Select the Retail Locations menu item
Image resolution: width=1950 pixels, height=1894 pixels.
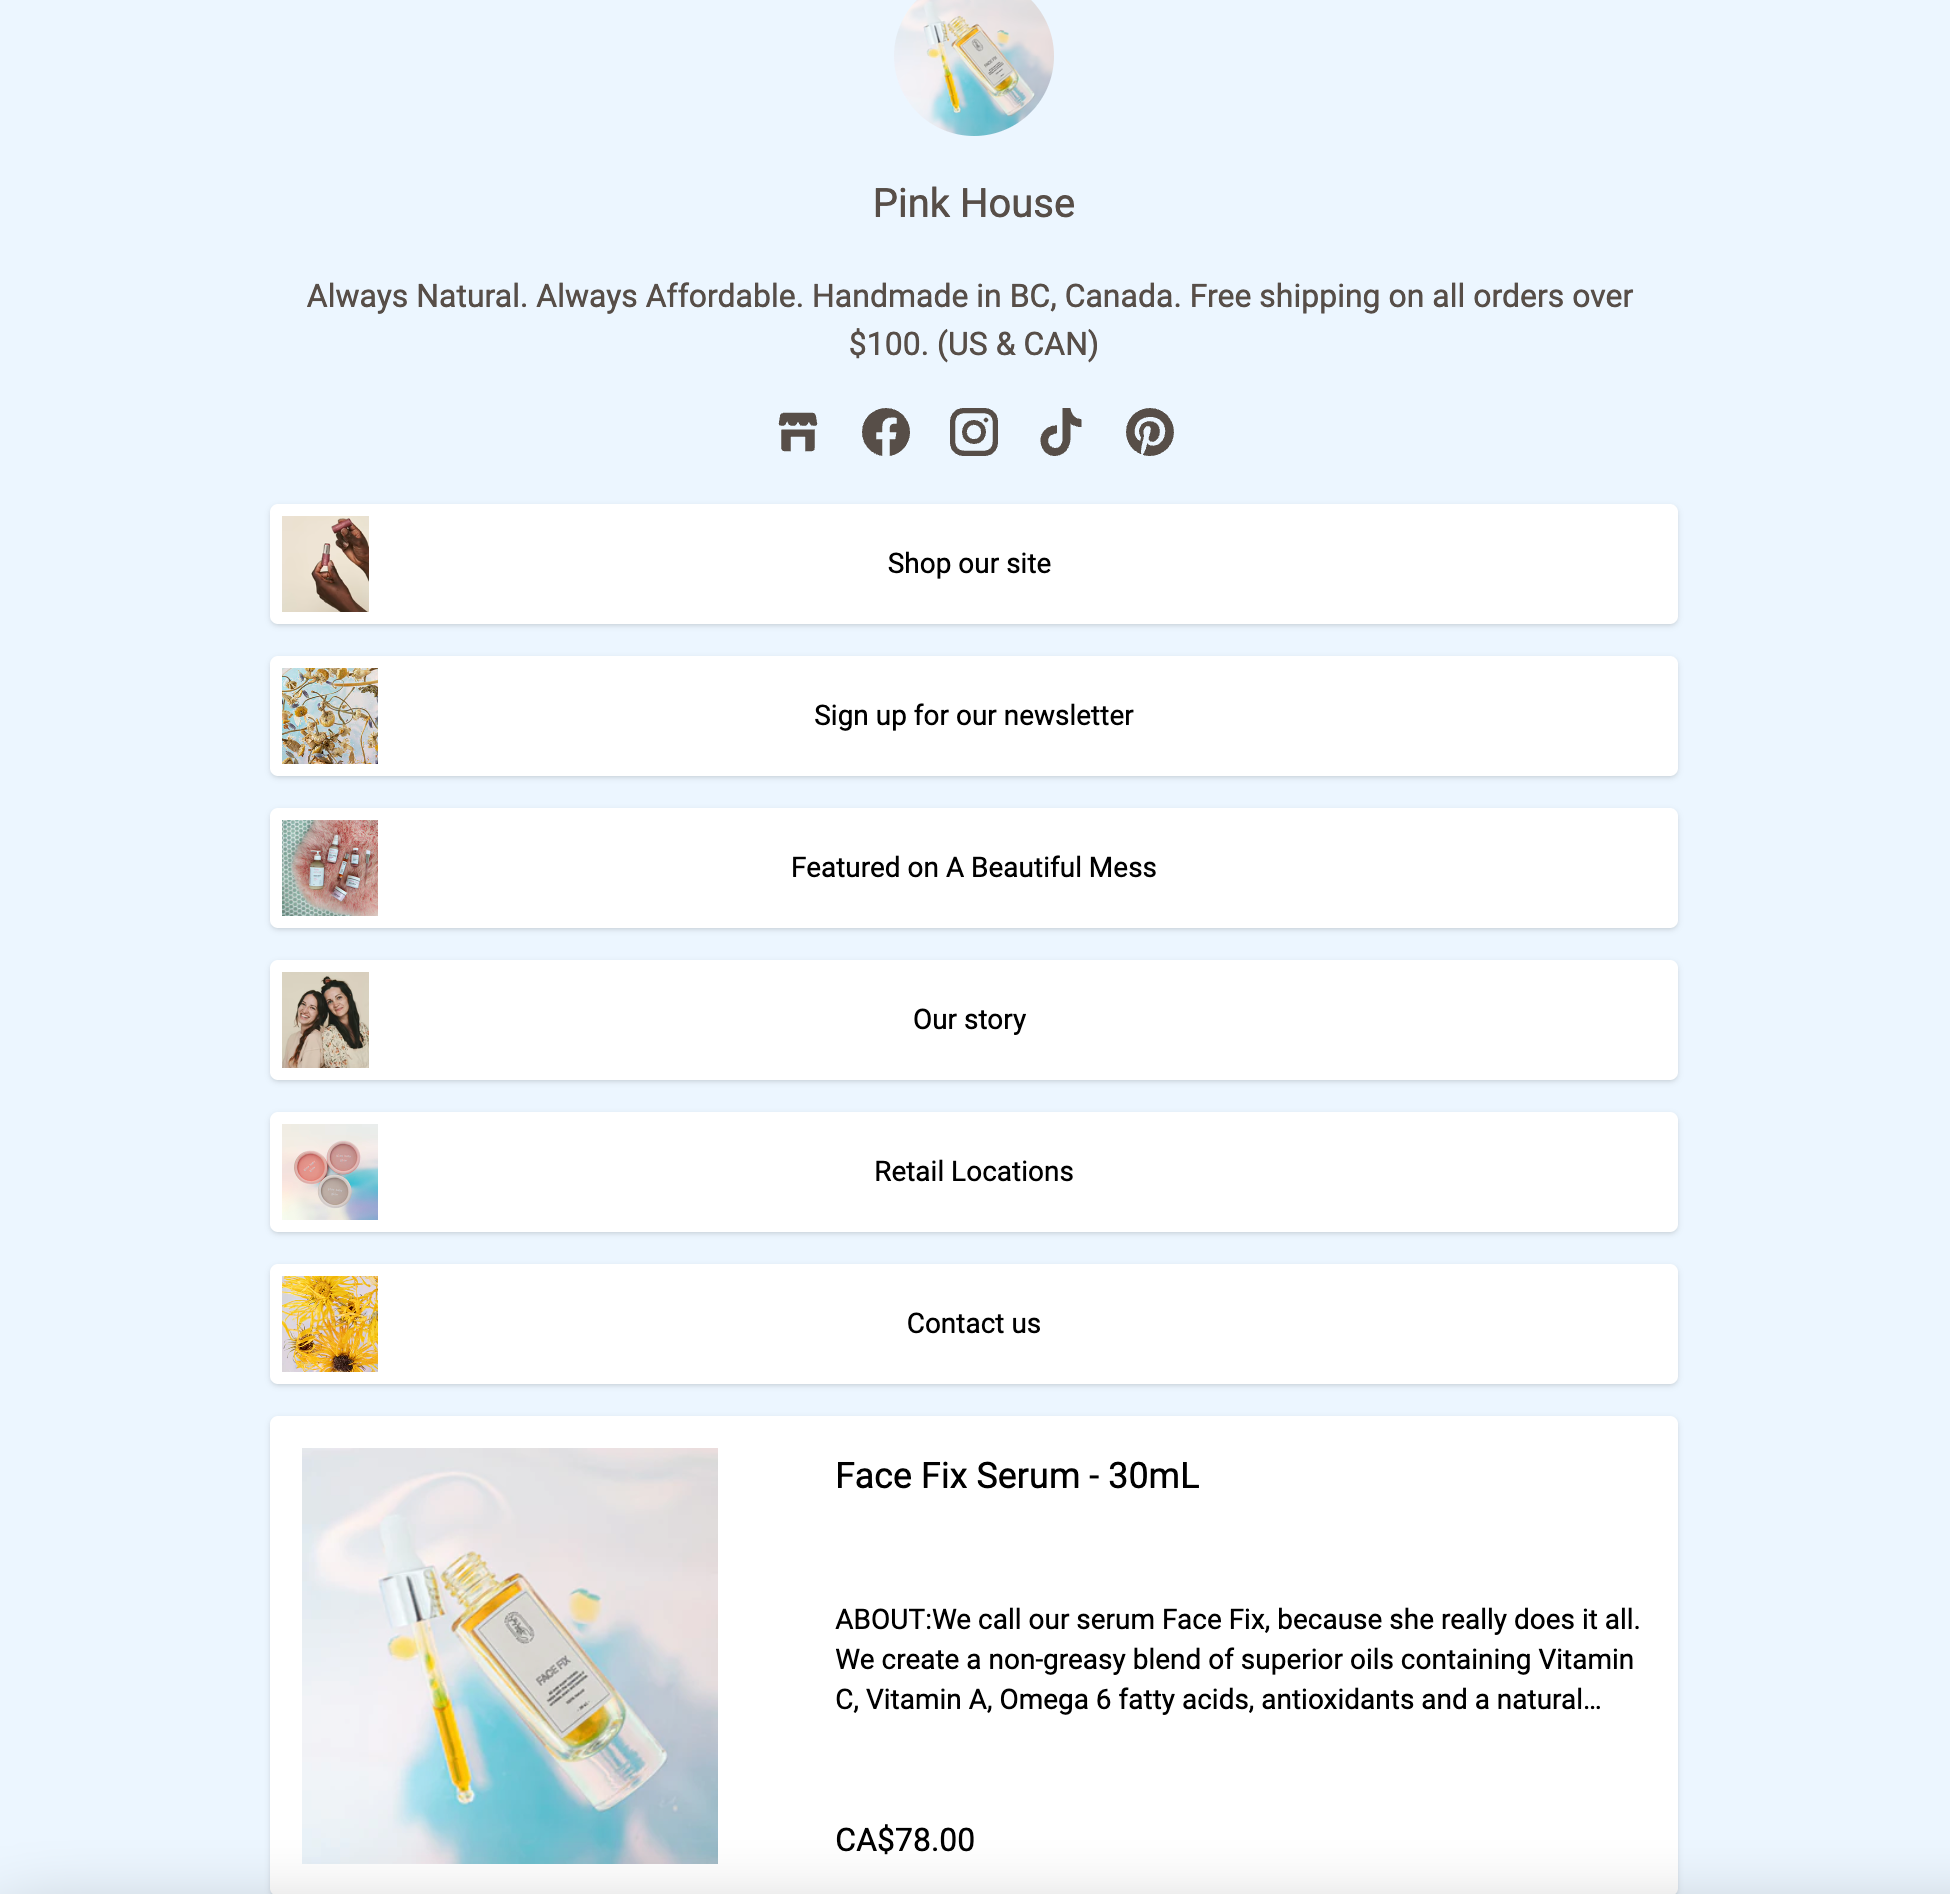973,1172
